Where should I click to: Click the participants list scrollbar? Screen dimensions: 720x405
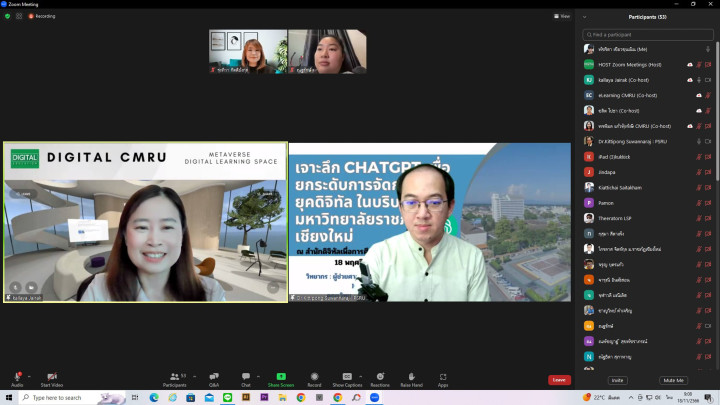717,110
